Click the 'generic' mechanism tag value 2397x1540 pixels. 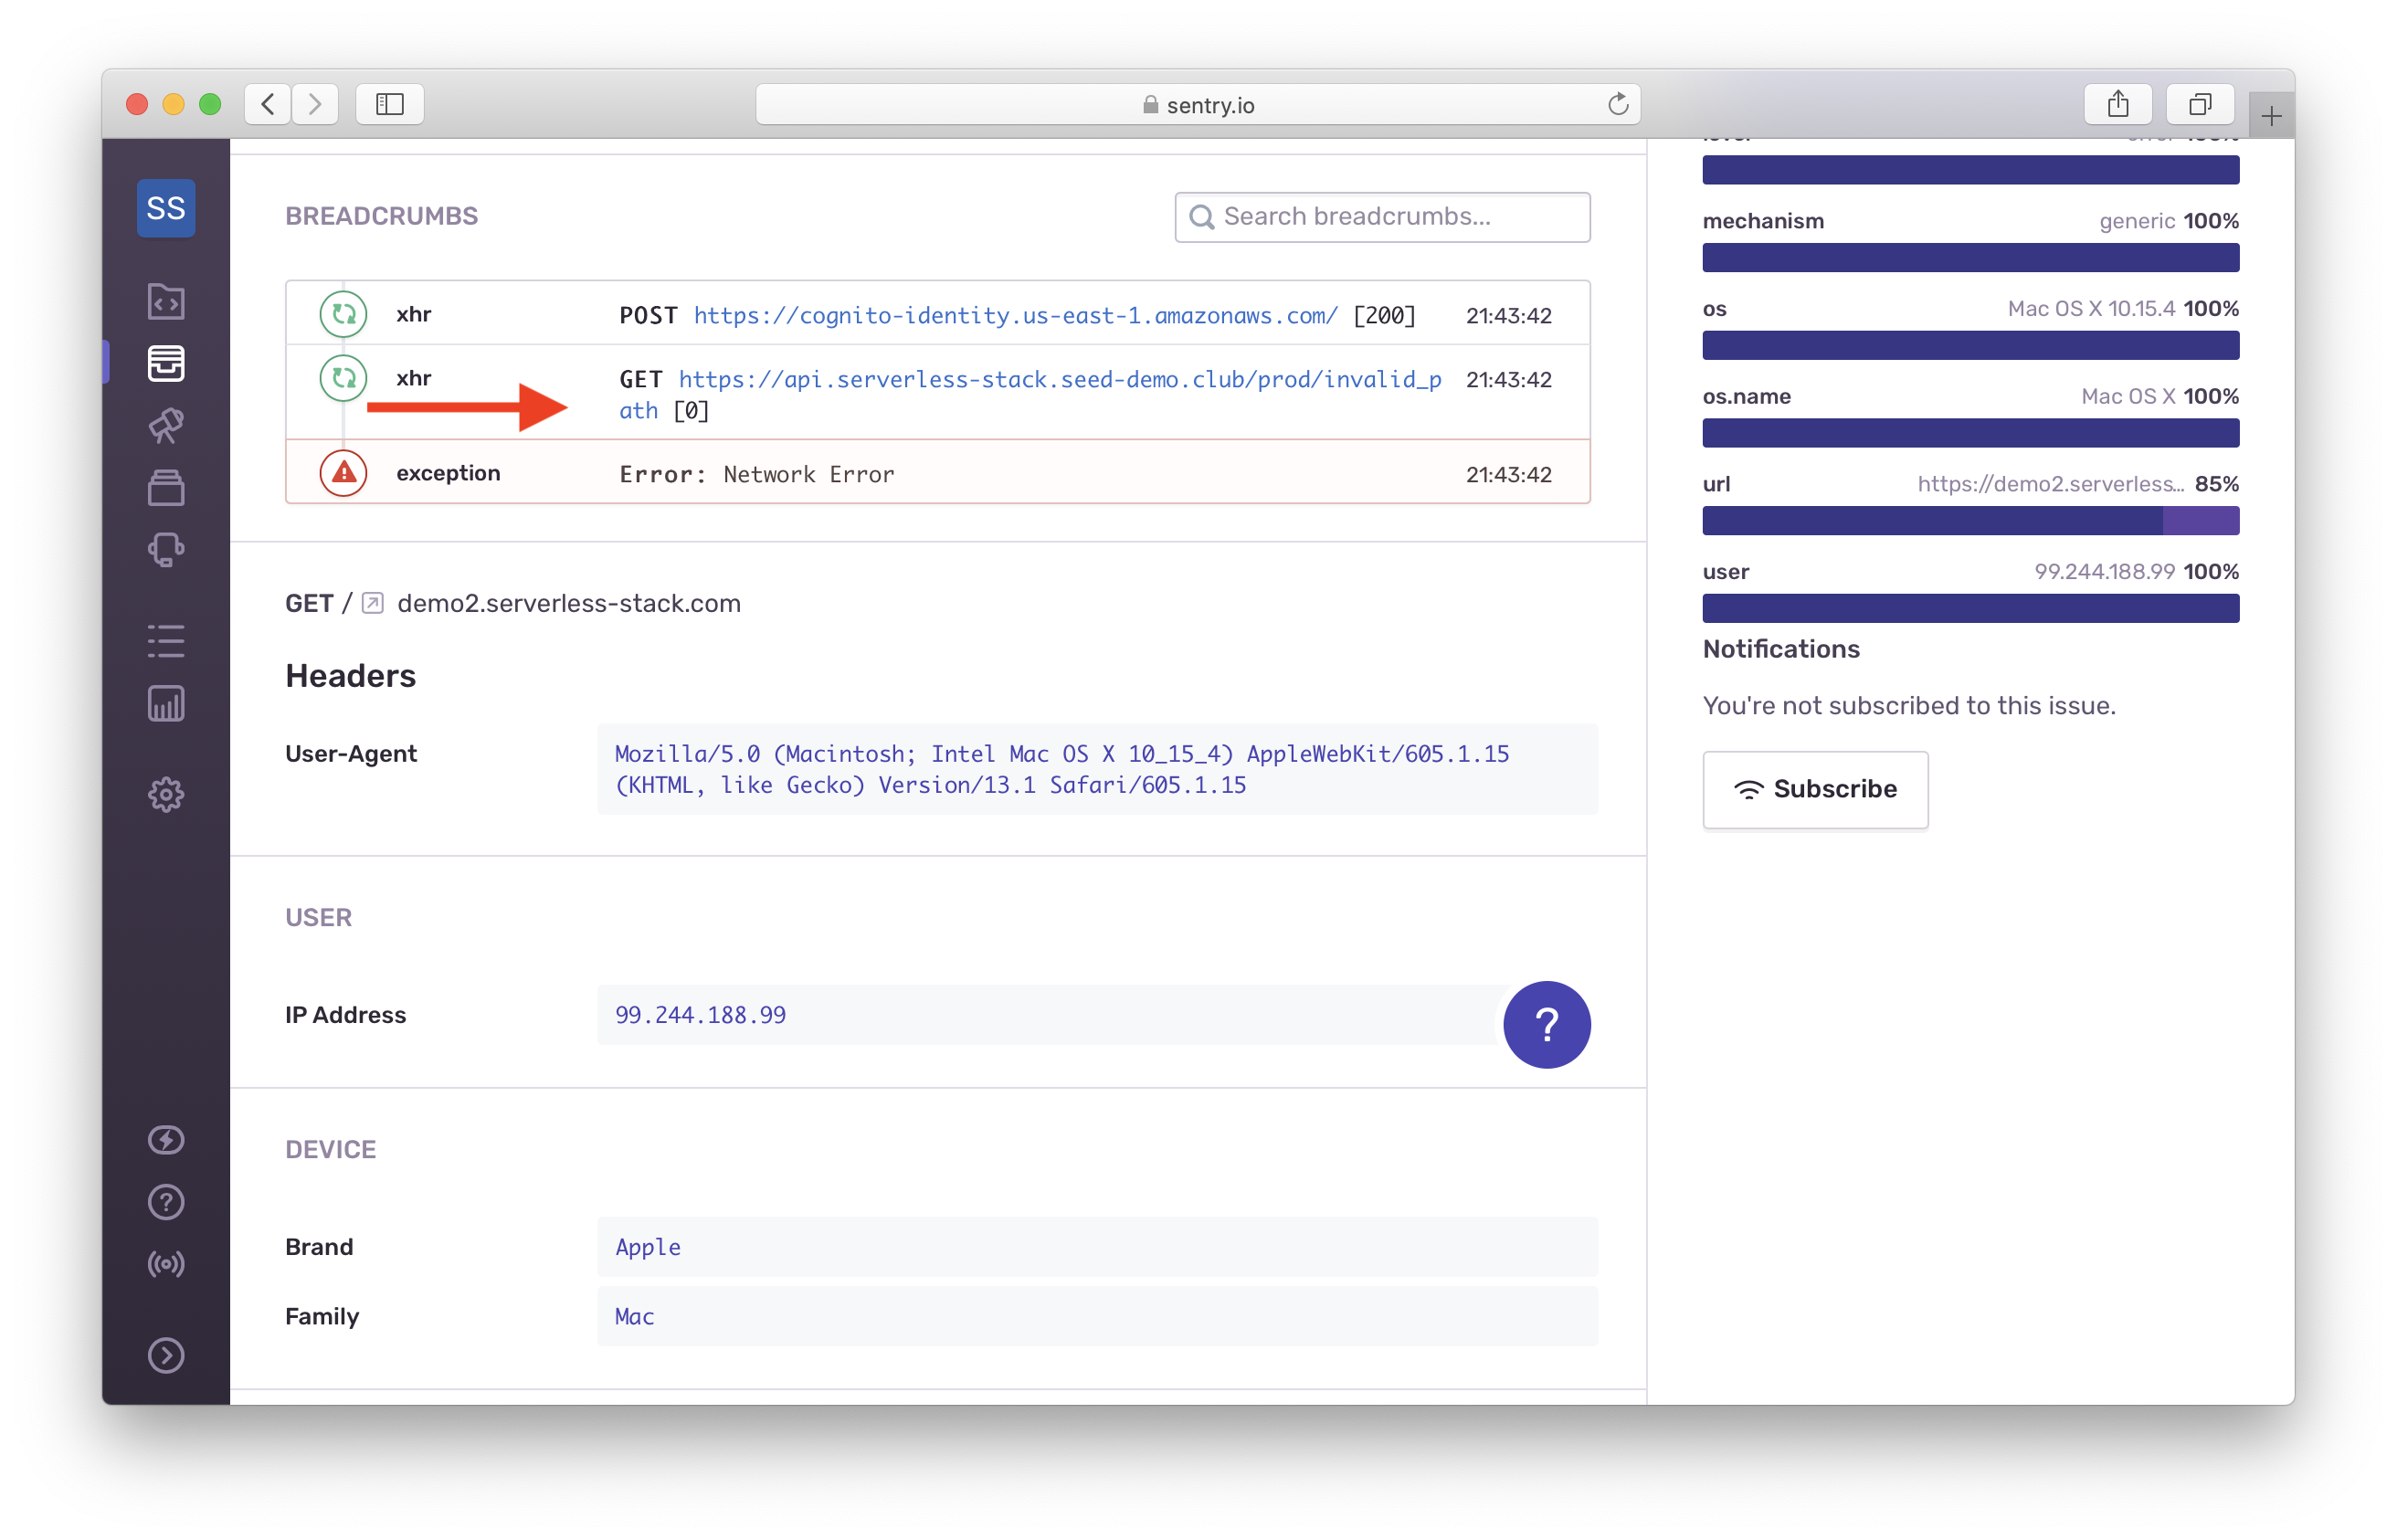pyautogui.click(x=2137, y=220)
